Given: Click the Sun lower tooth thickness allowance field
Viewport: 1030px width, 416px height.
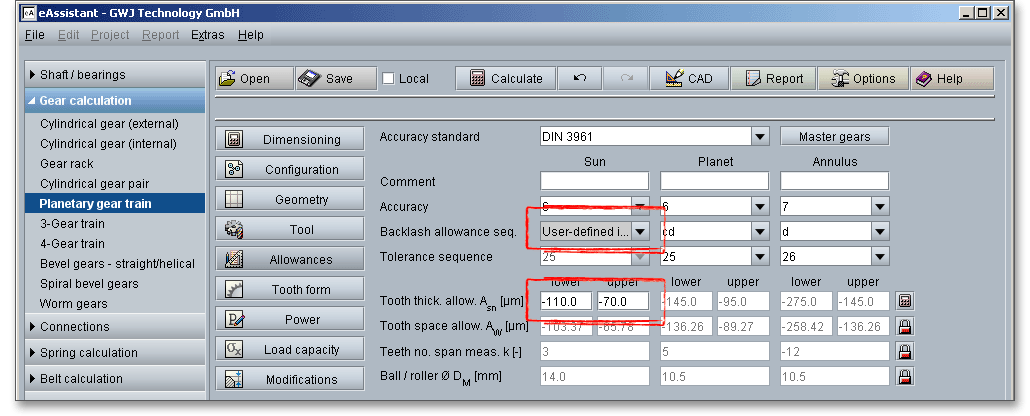Looking at the screenshot, I should (x=564, y=301).
